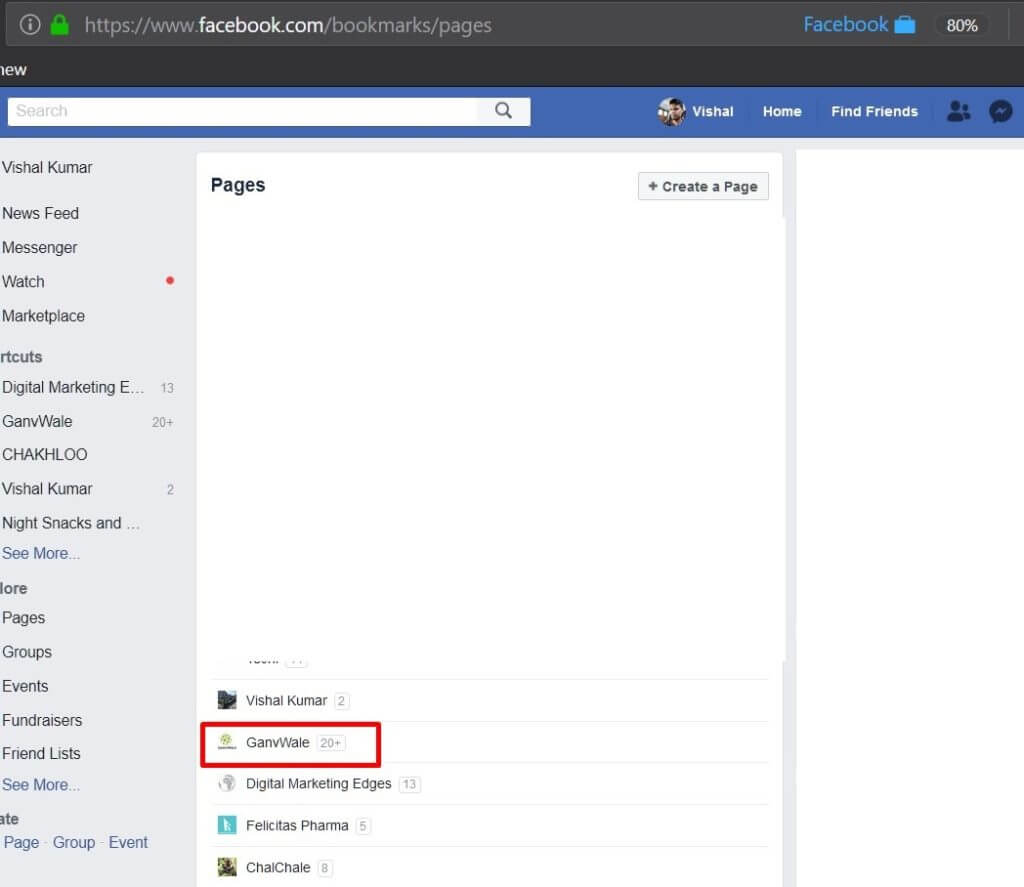Click the Vishal Kumar page thumbnail

pos(227,700)
